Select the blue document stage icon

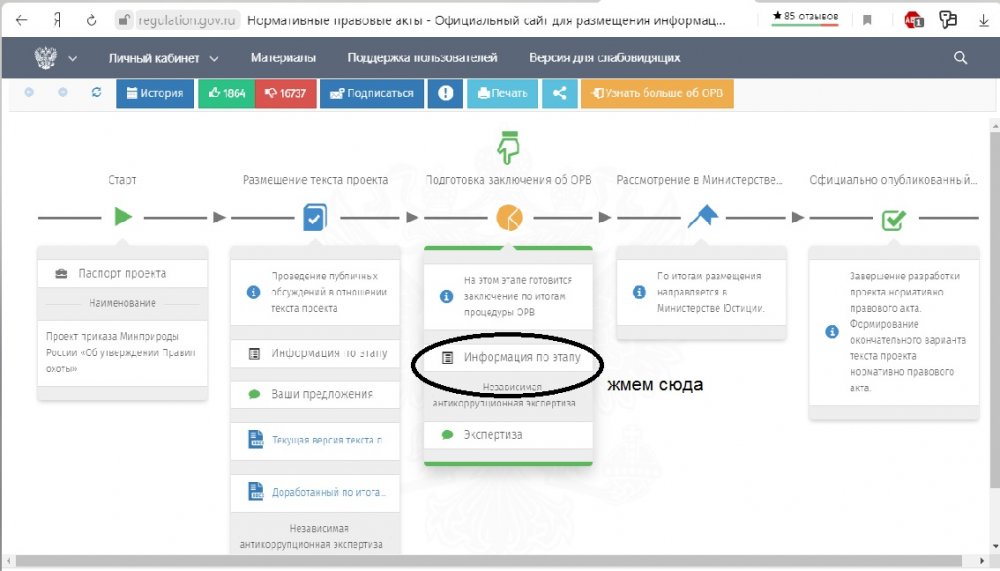coord(314,216)
